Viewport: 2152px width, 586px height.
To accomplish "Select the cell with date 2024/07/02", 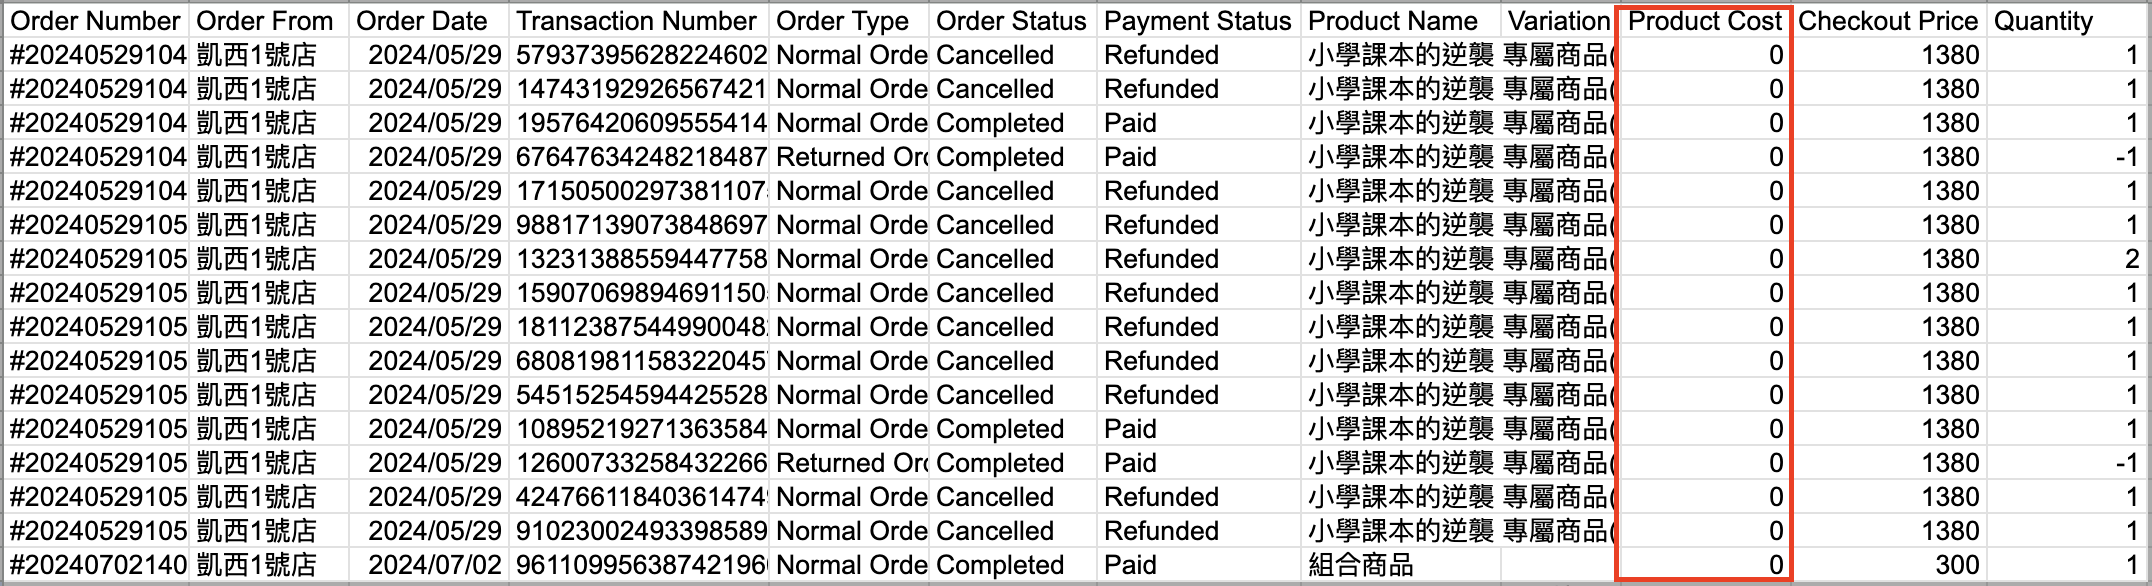I will [x=429, y=565].
